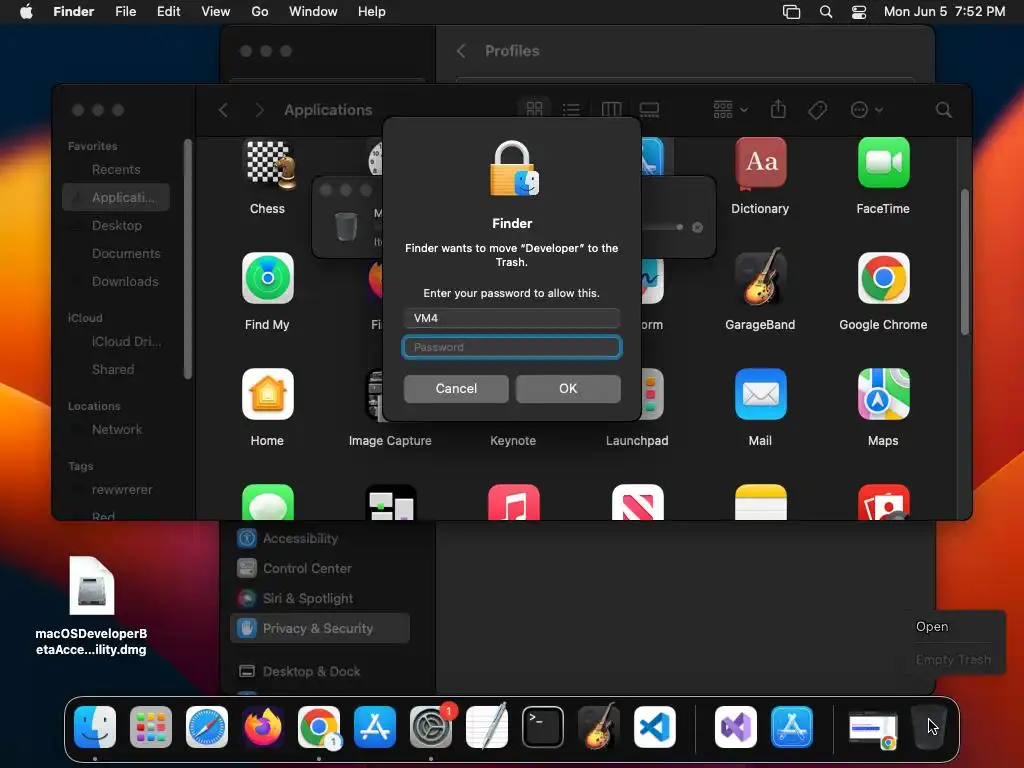
Task: Open Desktop & Dock in System Settings
Action: pyautogui.click(x=320, y=671)
